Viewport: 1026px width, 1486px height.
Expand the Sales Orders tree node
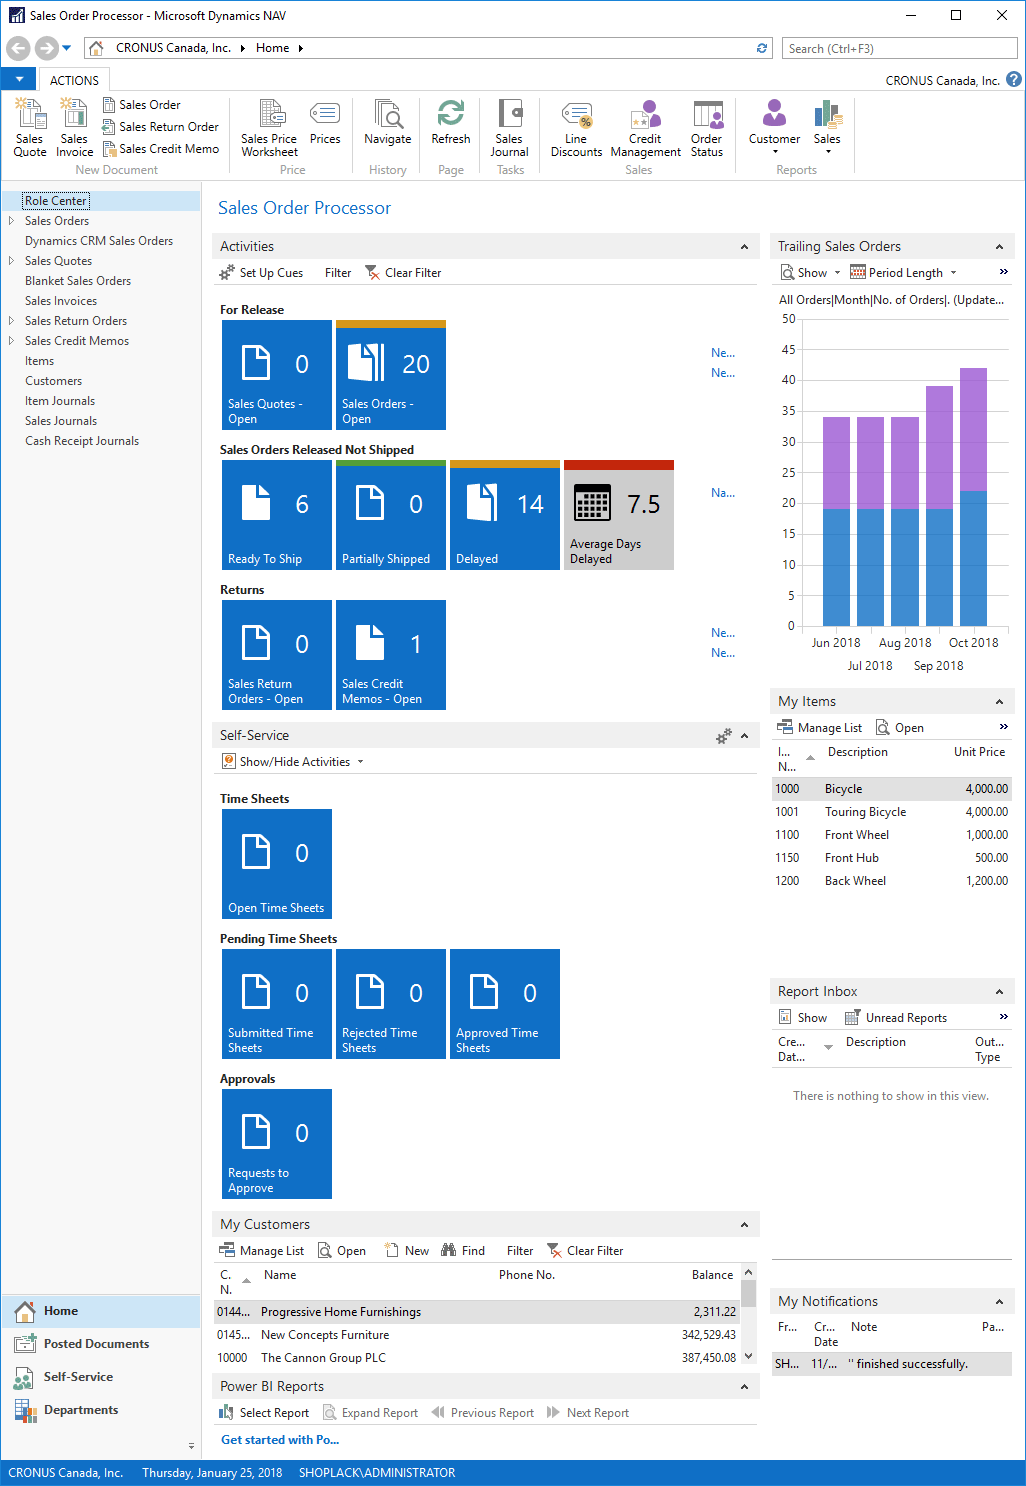tap(11, 221)
